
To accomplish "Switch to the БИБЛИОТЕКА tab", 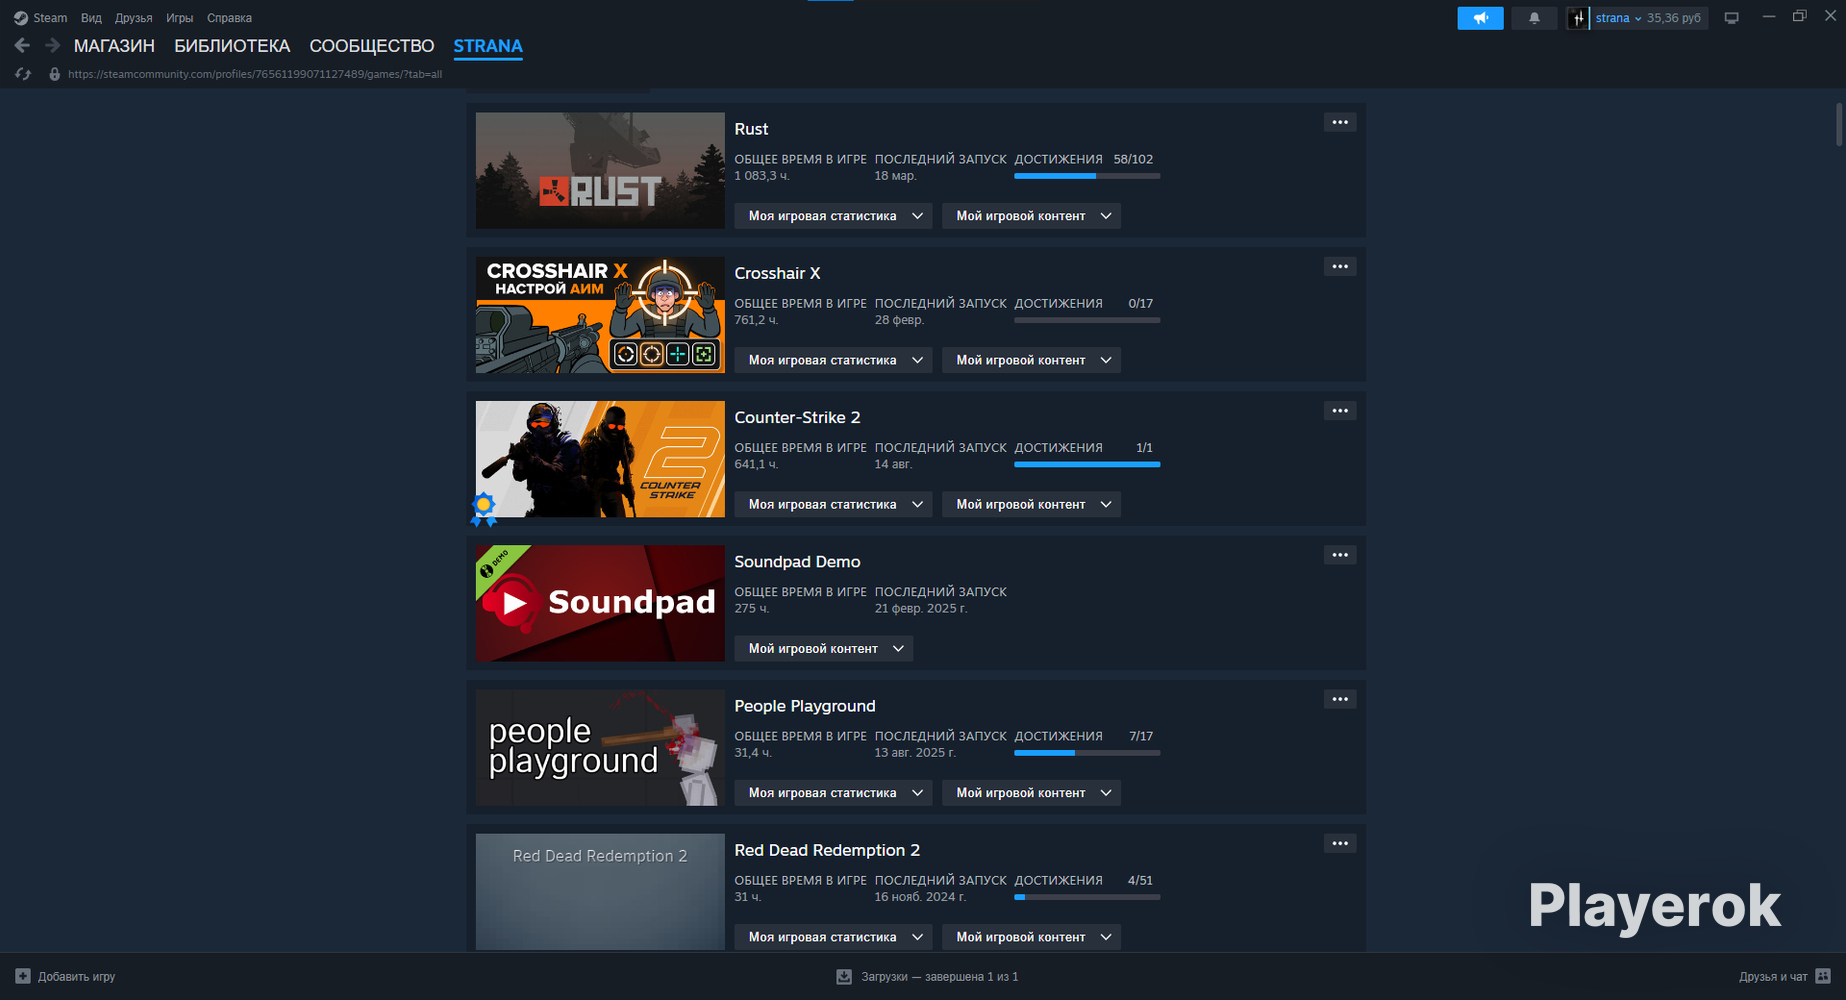I will coord(232,46).
